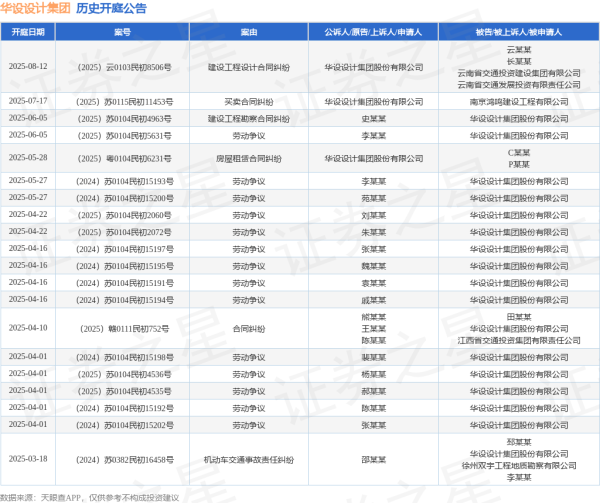Select case number (2025) 苏0104民初4535号
This screenshot has height=503, width=600.
(124, 391)
